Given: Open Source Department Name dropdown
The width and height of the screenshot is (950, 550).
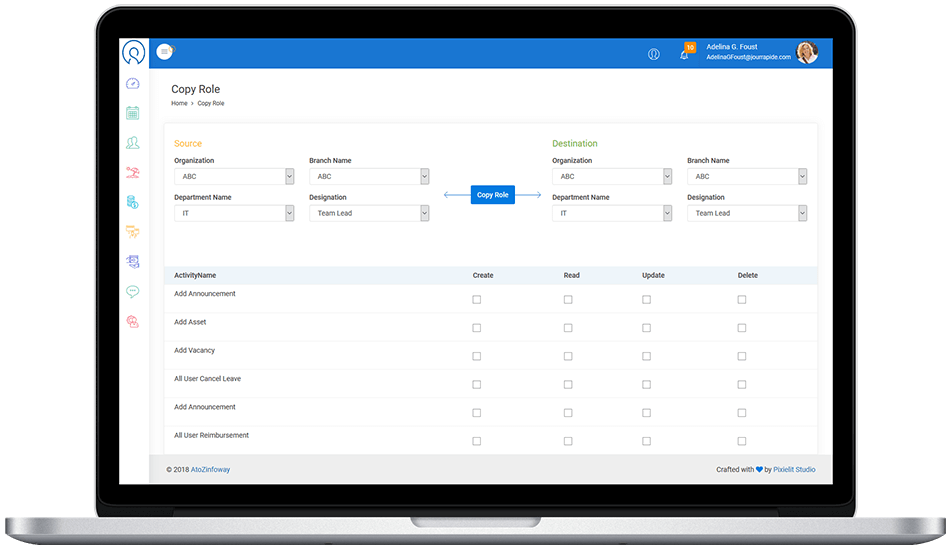Looking at the screenshot, I should coord(234,213).
